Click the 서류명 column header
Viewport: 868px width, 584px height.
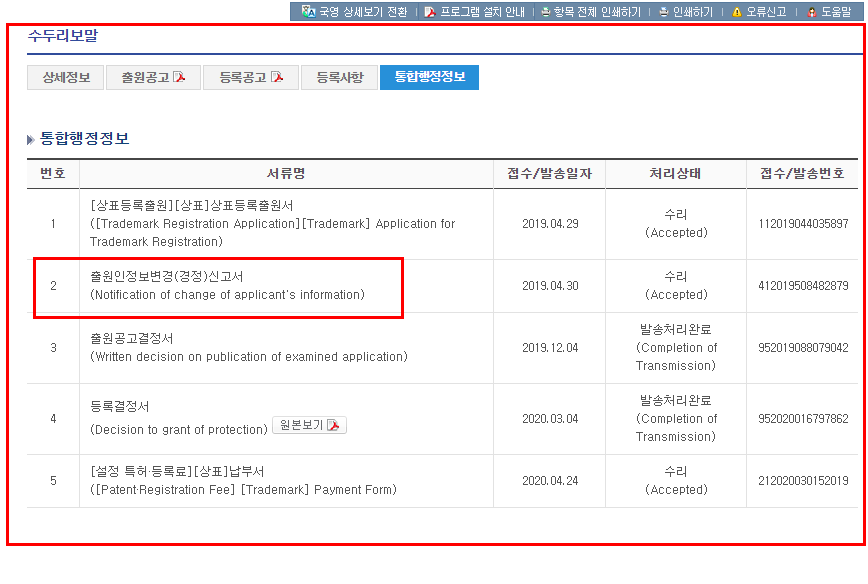click(286, 173)
